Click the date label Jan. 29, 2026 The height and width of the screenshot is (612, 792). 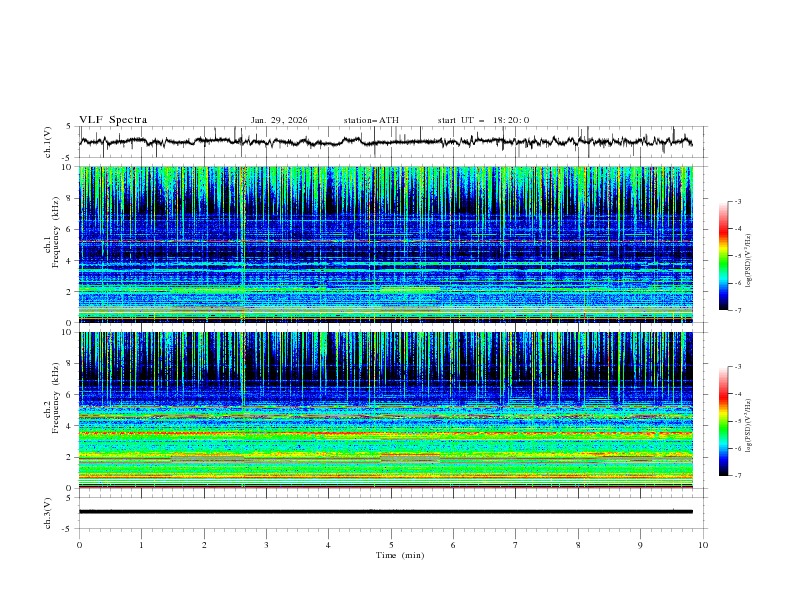click(279, 120)
